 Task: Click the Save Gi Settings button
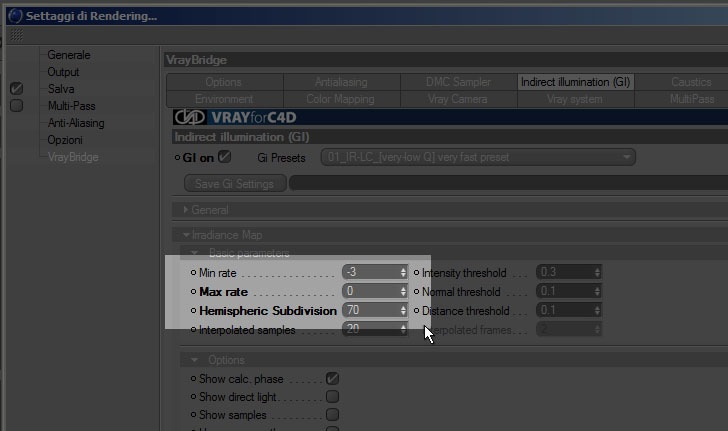click(x=235, y=184)
